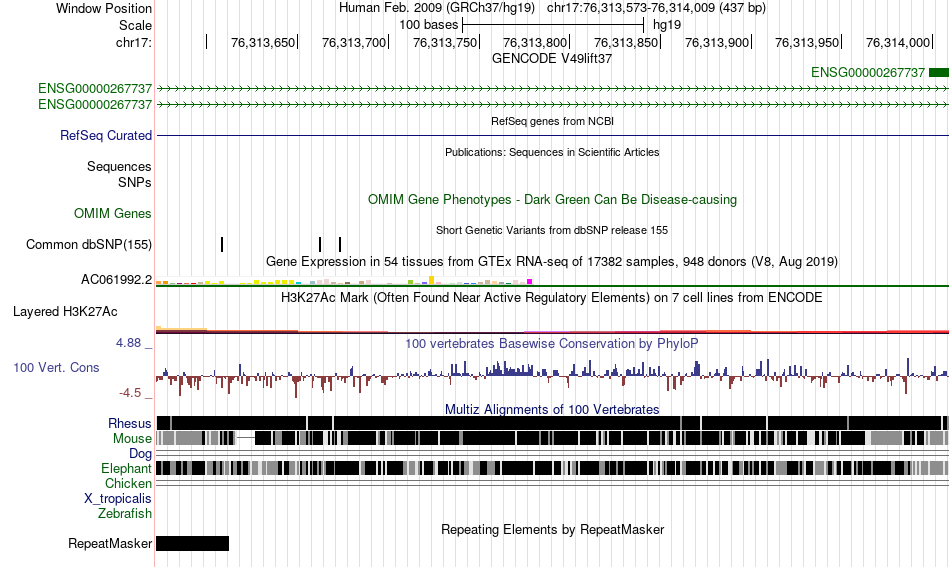Image resolution: width=950 pixels, height=567 pixels.
Task: Click the 100 bases scale bar
Action: coord(553,25)
